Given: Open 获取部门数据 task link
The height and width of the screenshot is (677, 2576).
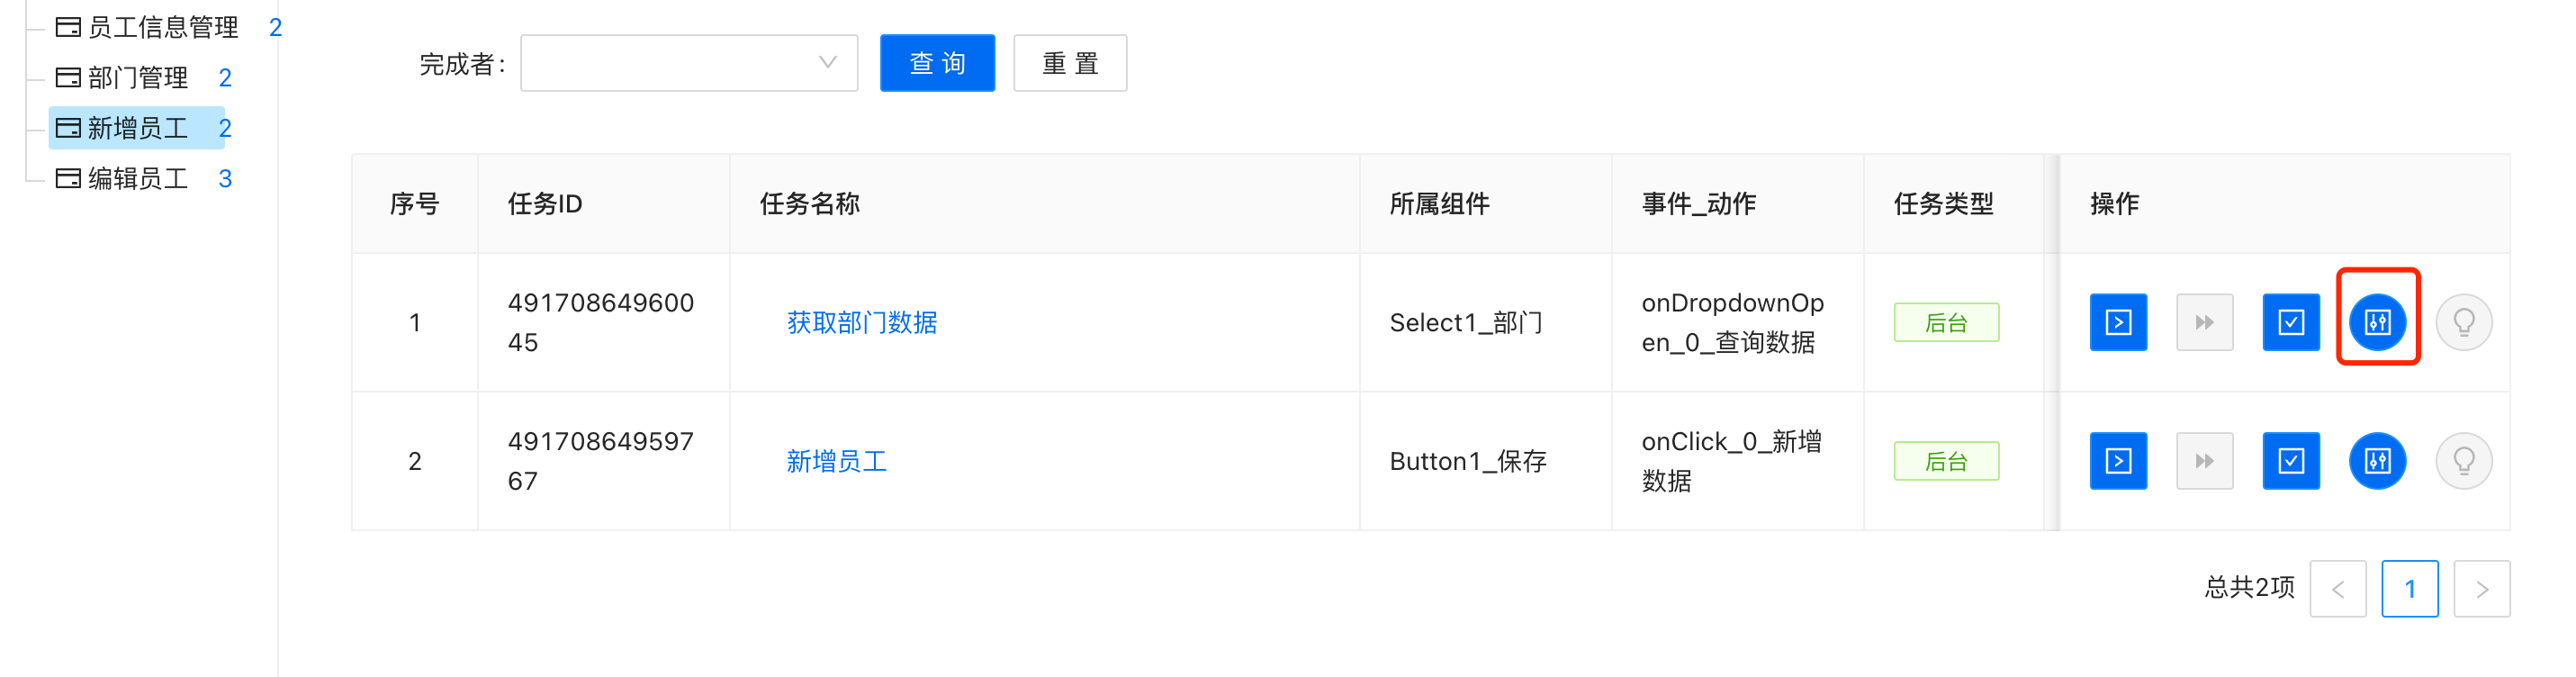Looking at the screenshot, I should 861,322.
